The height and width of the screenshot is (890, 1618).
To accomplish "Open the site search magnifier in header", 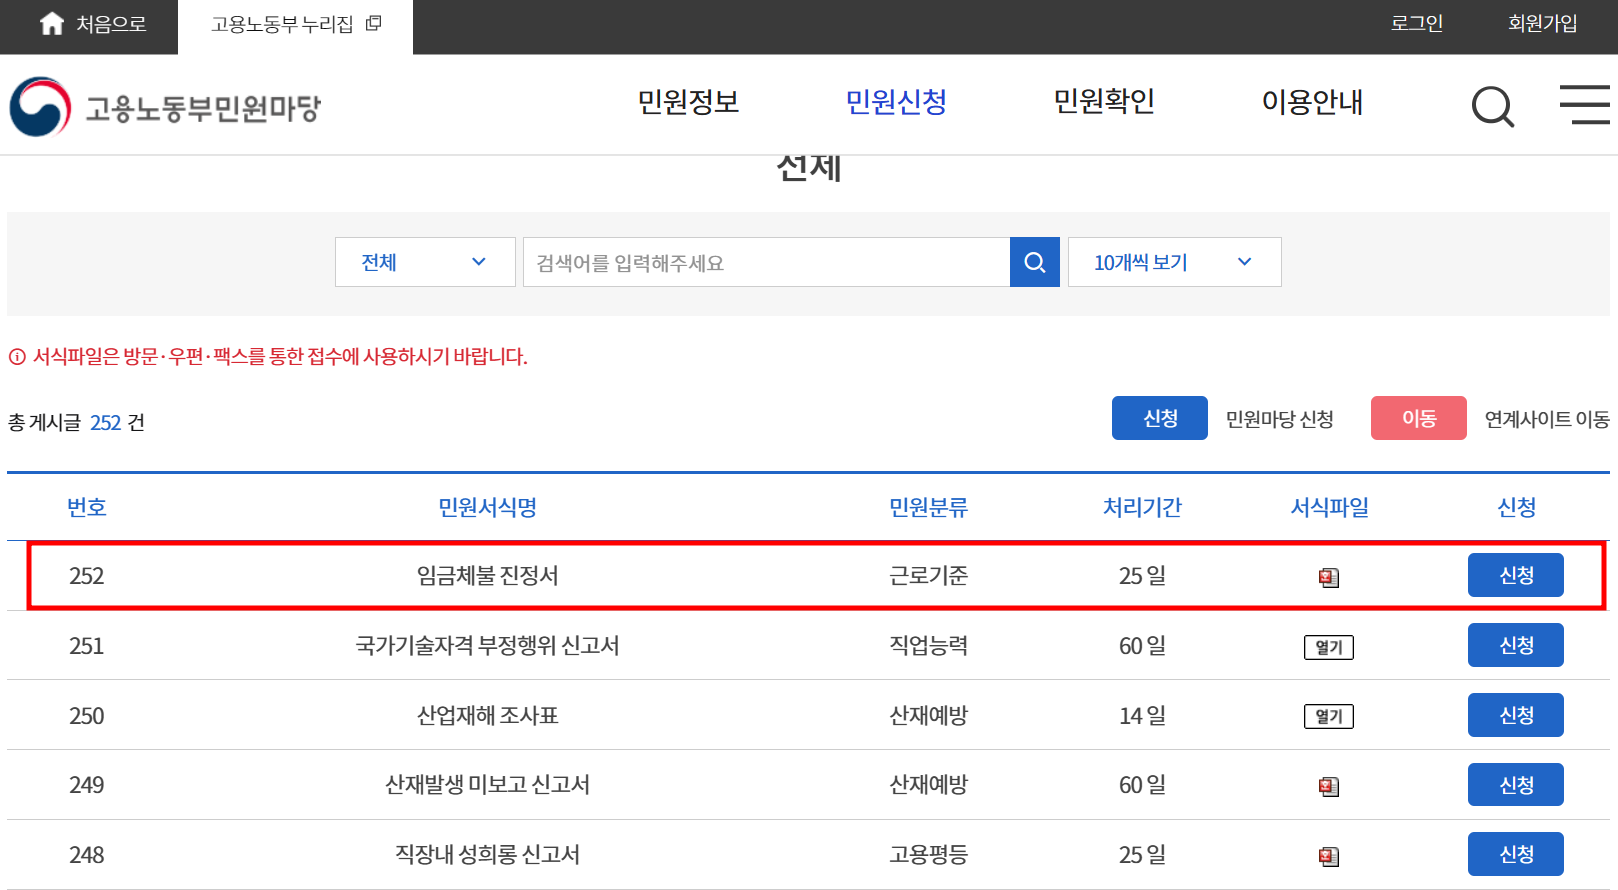I will (1493, 106).
